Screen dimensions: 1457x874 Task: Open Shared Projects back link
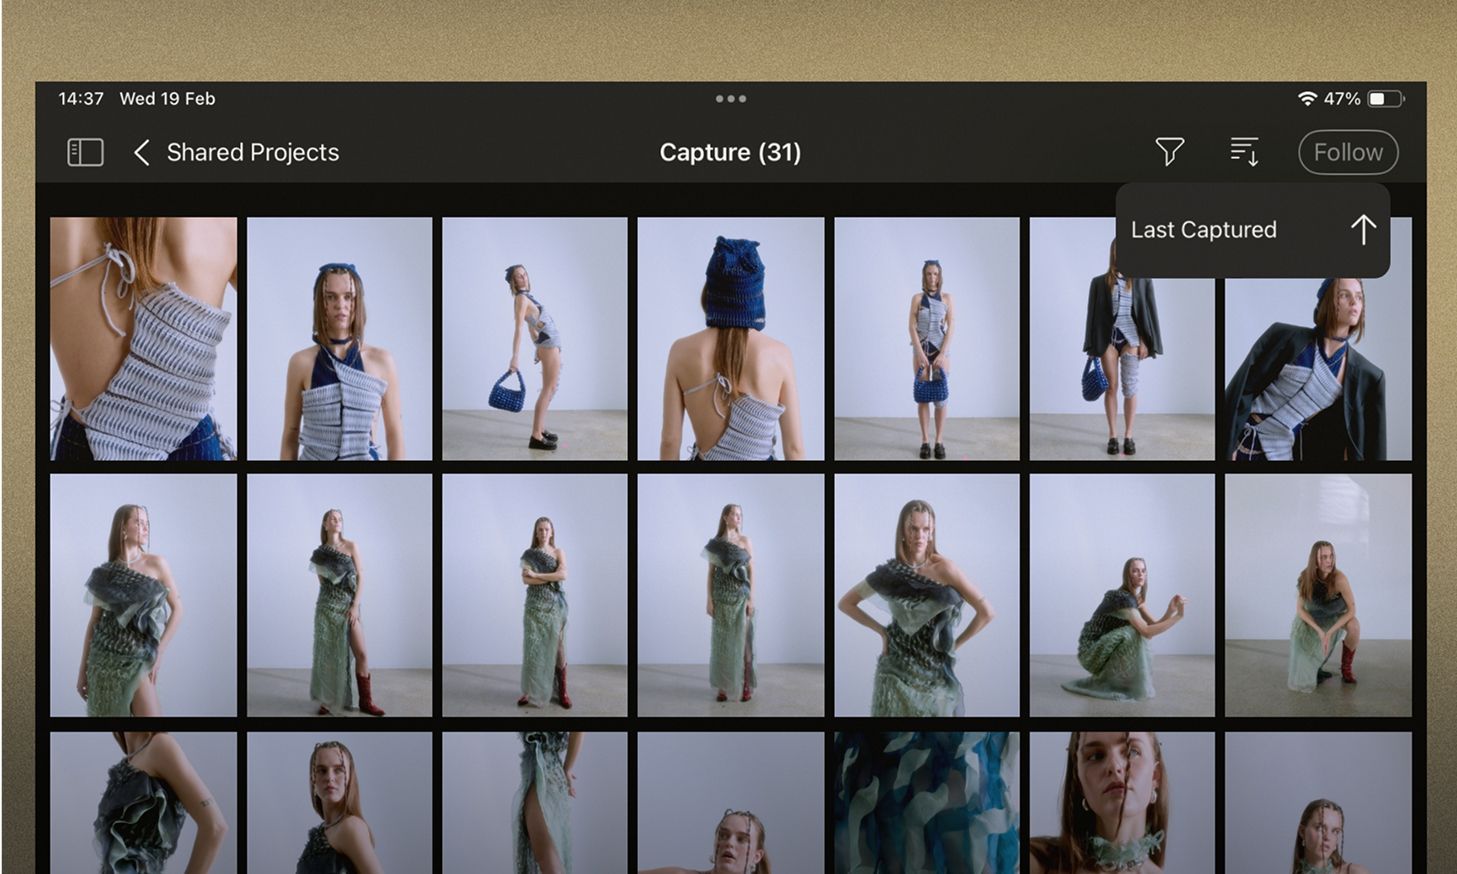click(252, 152)
